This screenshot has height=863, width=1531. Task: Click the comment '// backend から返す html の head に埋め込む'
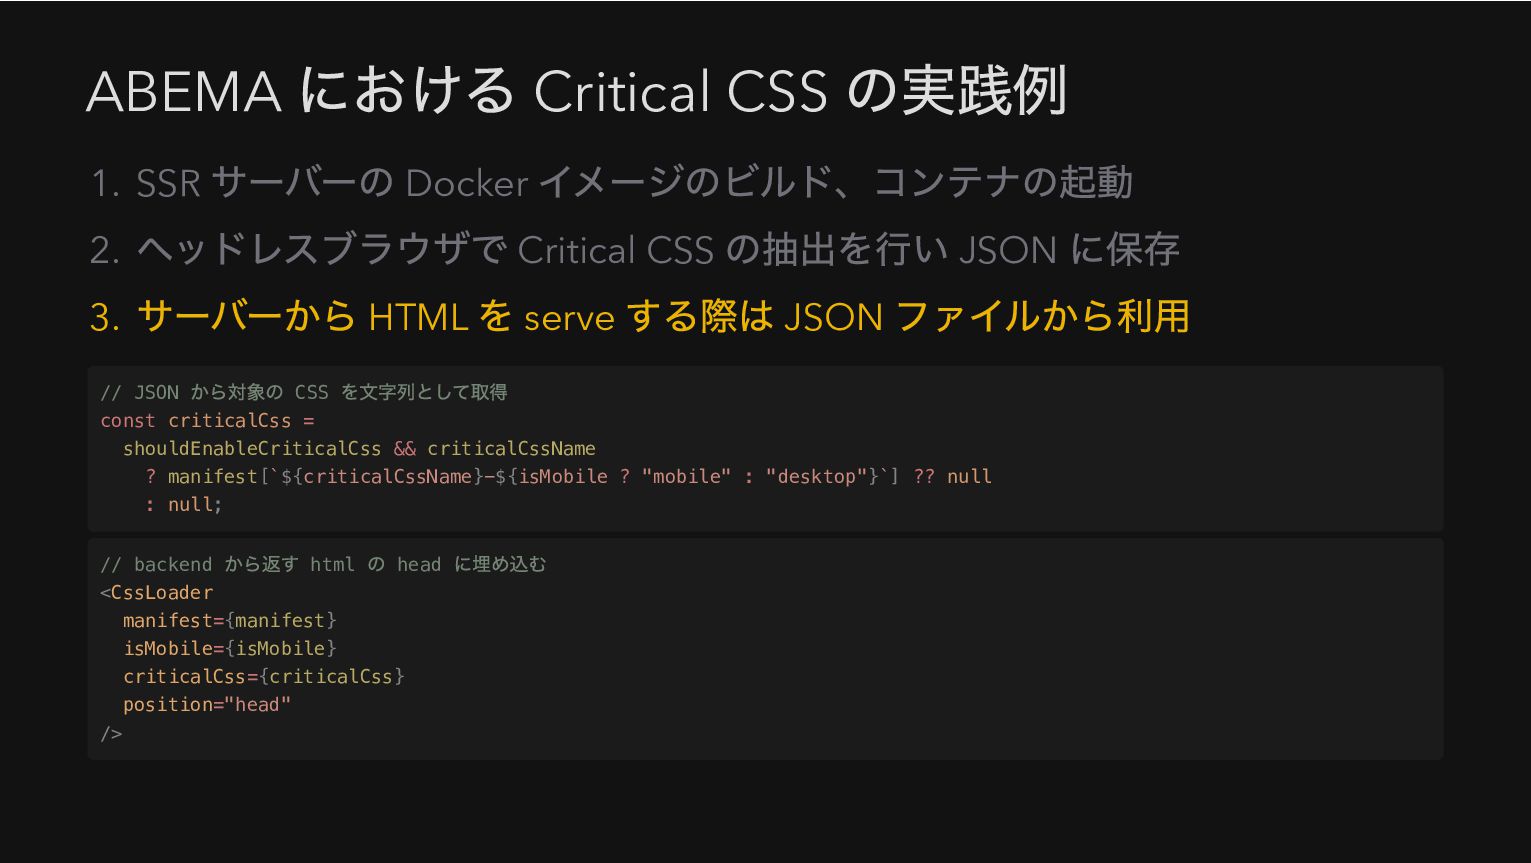click(323, 564)
